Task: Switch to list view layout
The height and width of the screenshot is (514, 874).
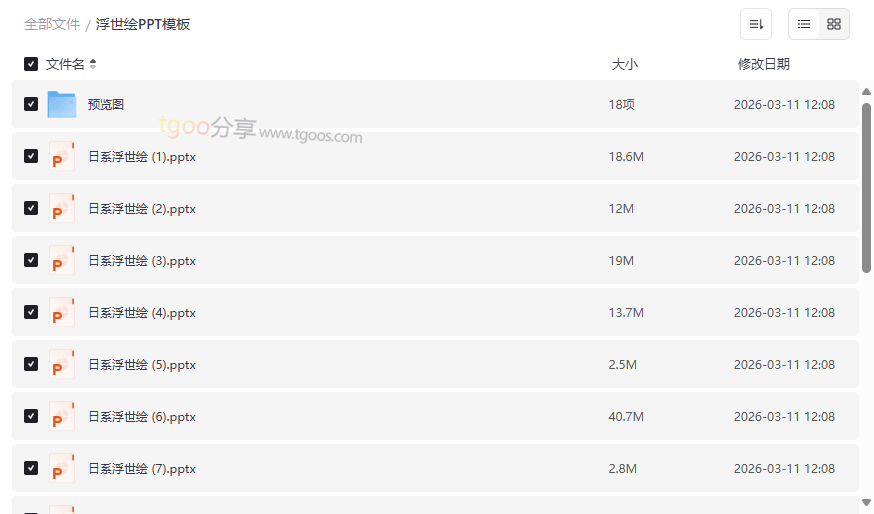Action: coord(805,24)
